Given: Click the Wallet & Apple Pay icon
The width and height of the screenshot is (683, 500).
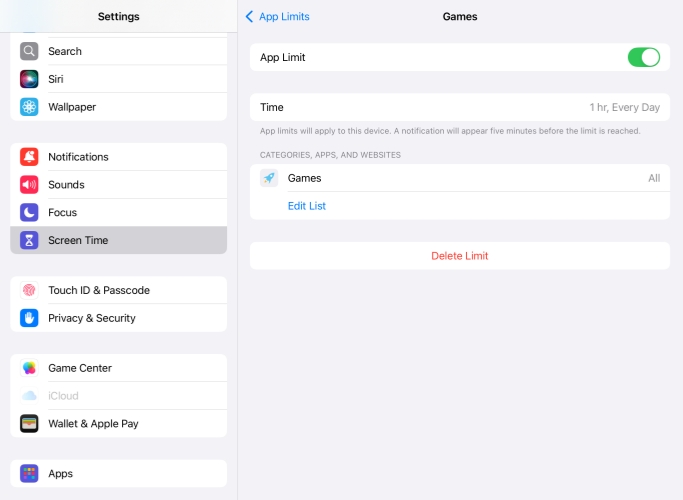Looking at the screenshot, I should 29,424.
